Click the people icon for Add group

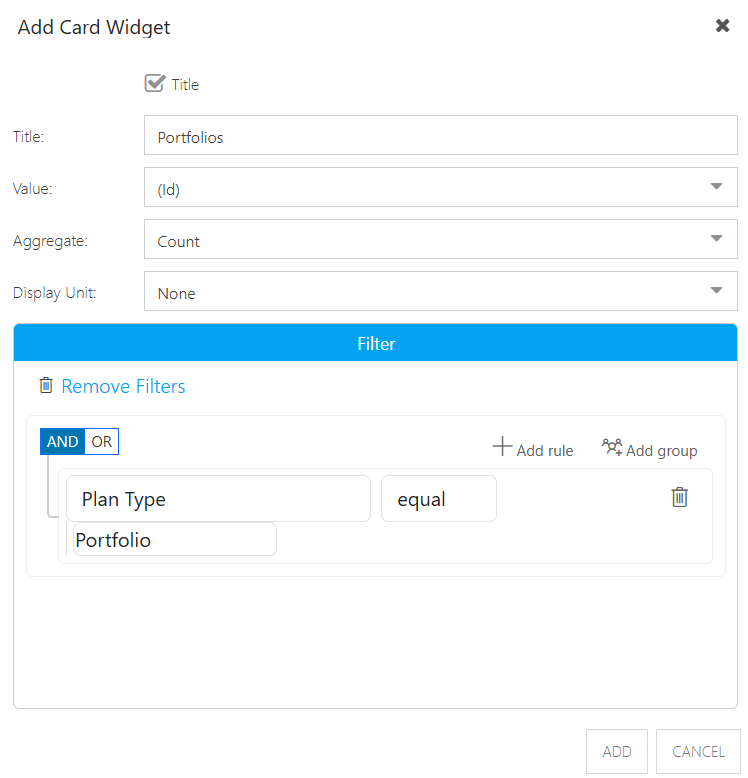pyautogui.click(x=612, y=447)
